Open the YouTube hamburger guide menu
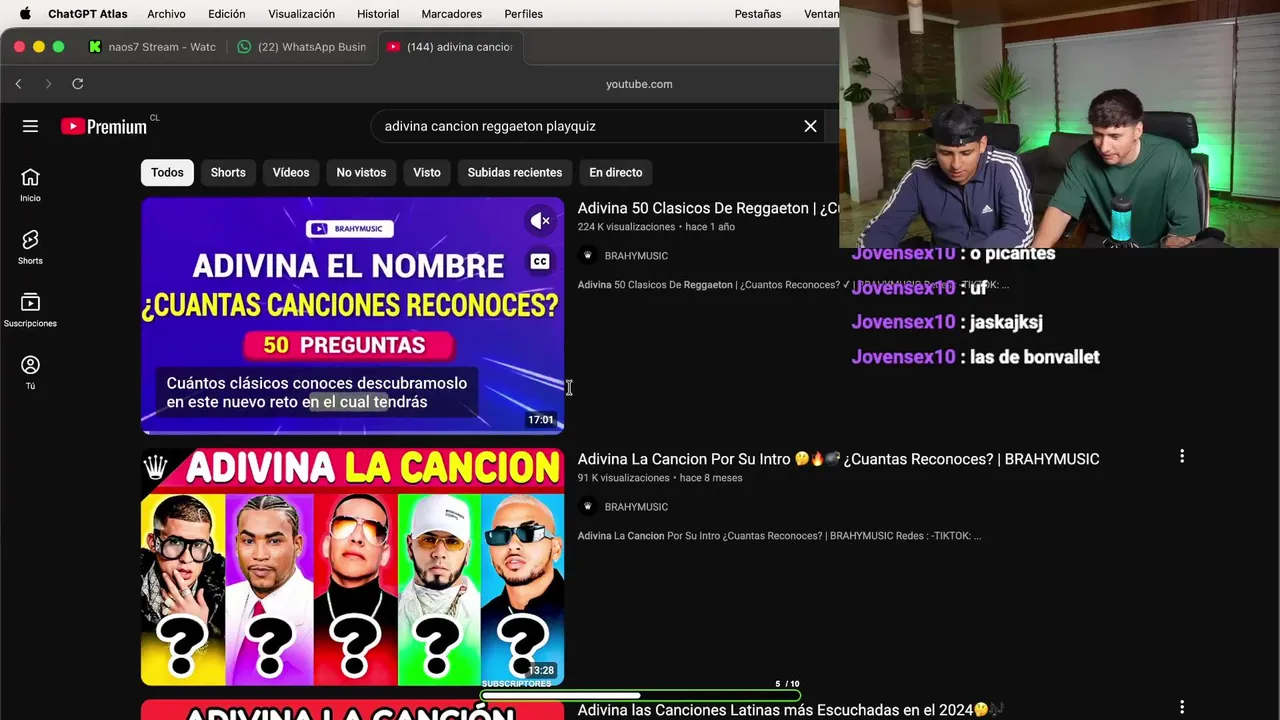Image resolution: width=1280 pixels, height=720 pixels. [30, 126]
